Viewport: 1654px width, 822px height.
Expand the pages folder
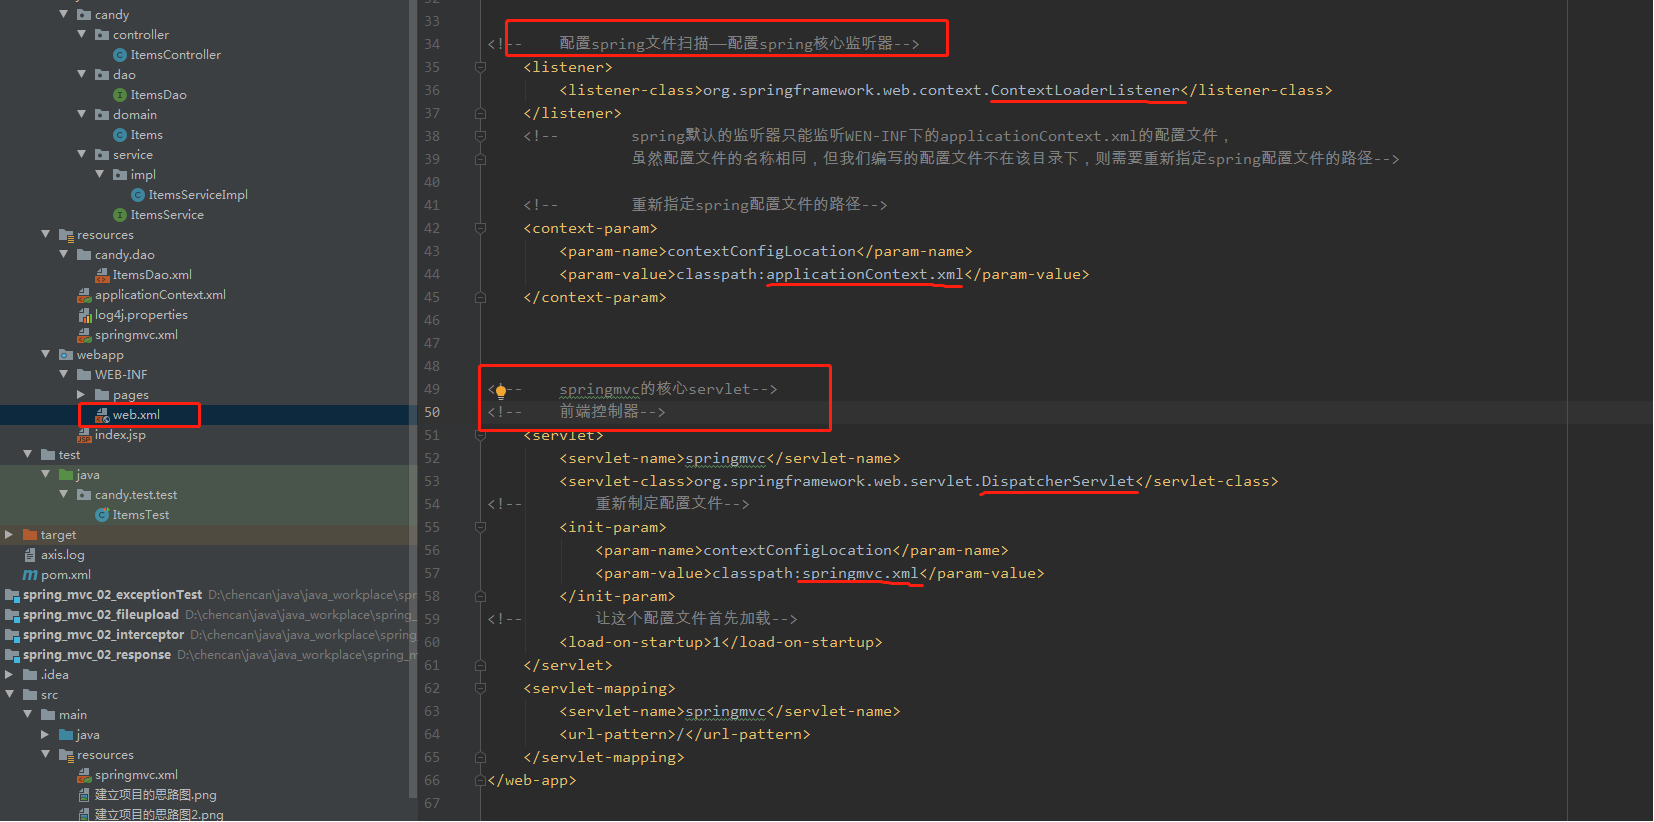(x=82, y=395)
